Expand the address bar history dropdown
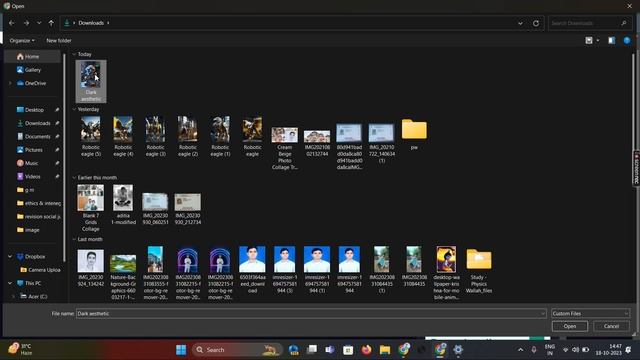This screenshot has width=640, height=360. 520,23
